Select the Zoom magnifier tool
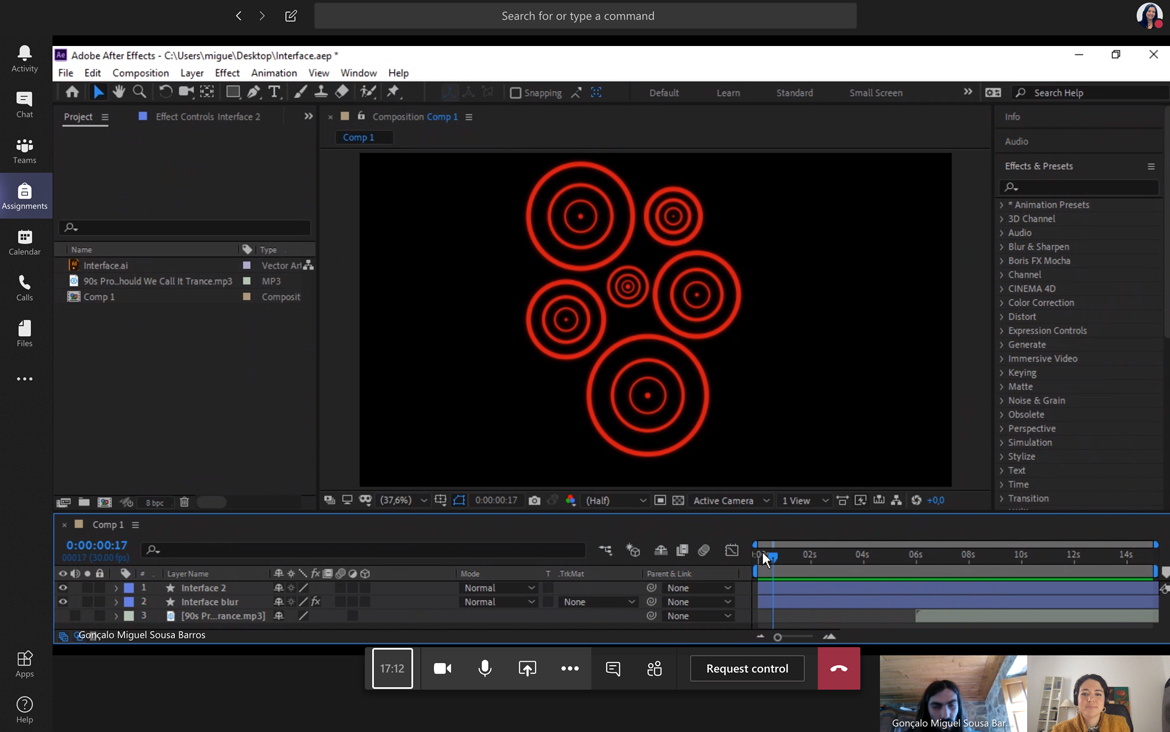Image resolution: width=1170 pixels, height=732 pixels. (x=140, y=92)
